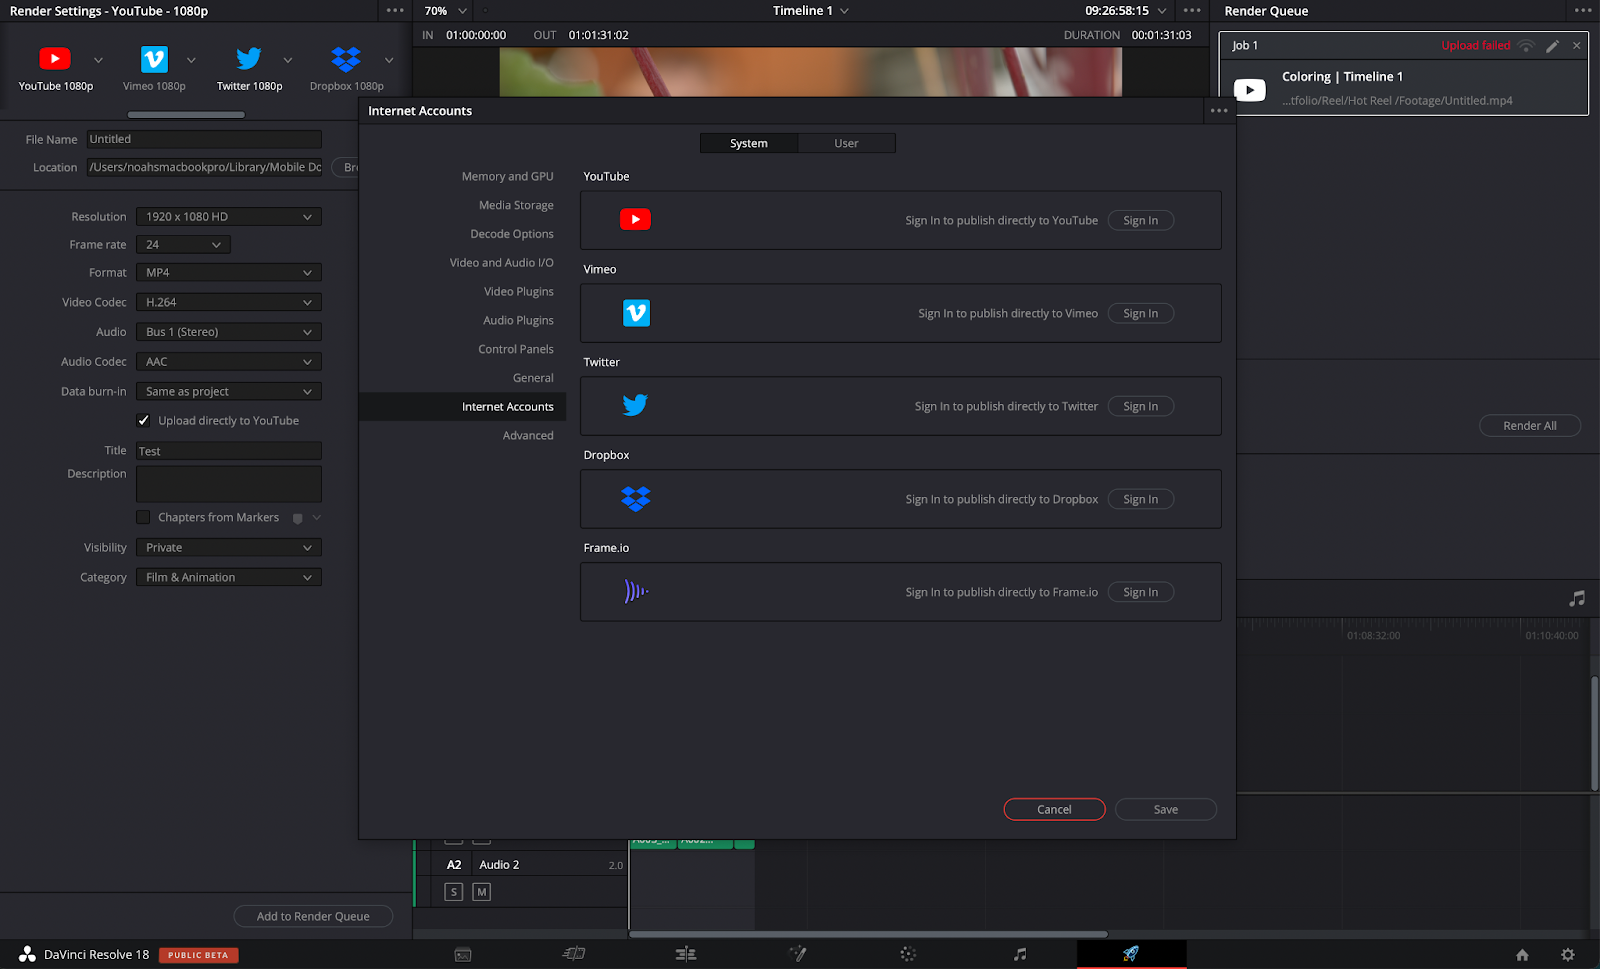
Task: Select the Dropbox 1080p render preset icon
Action: [x=346, y=59]
